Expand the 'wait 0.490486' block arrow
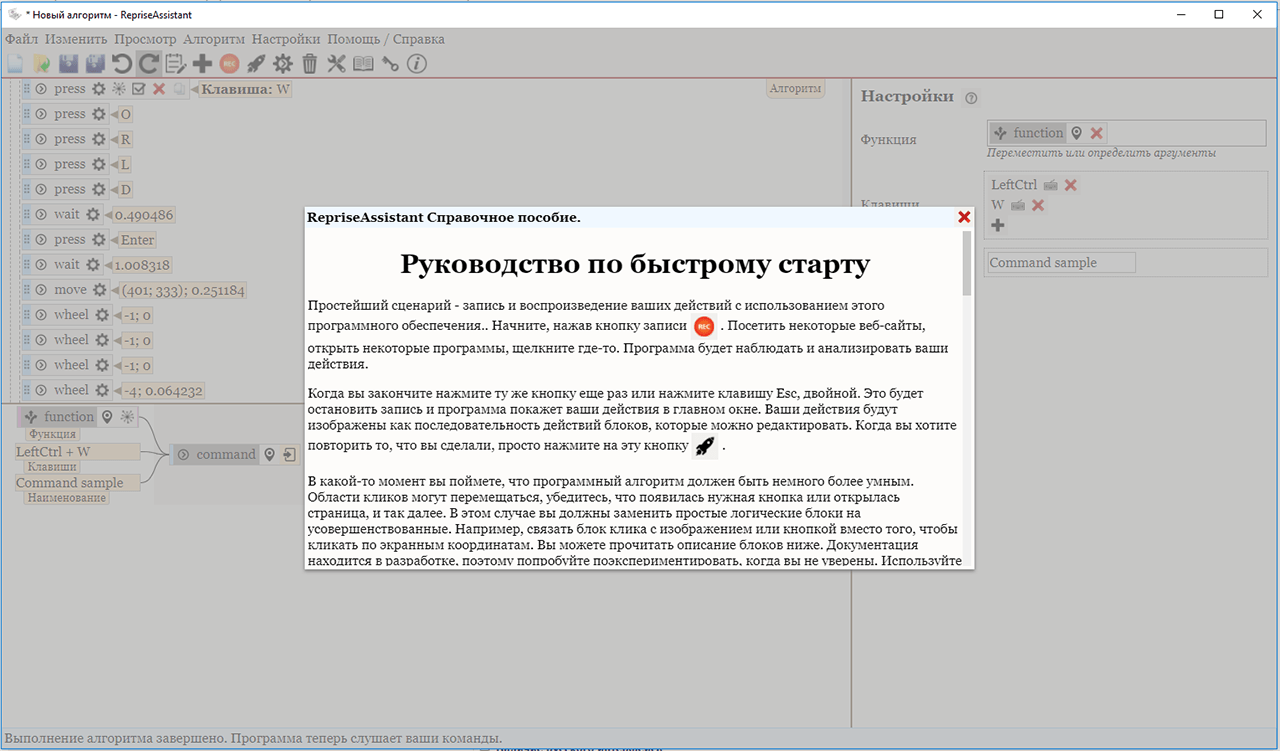1280x751 pixels. (x=41, y=215)
